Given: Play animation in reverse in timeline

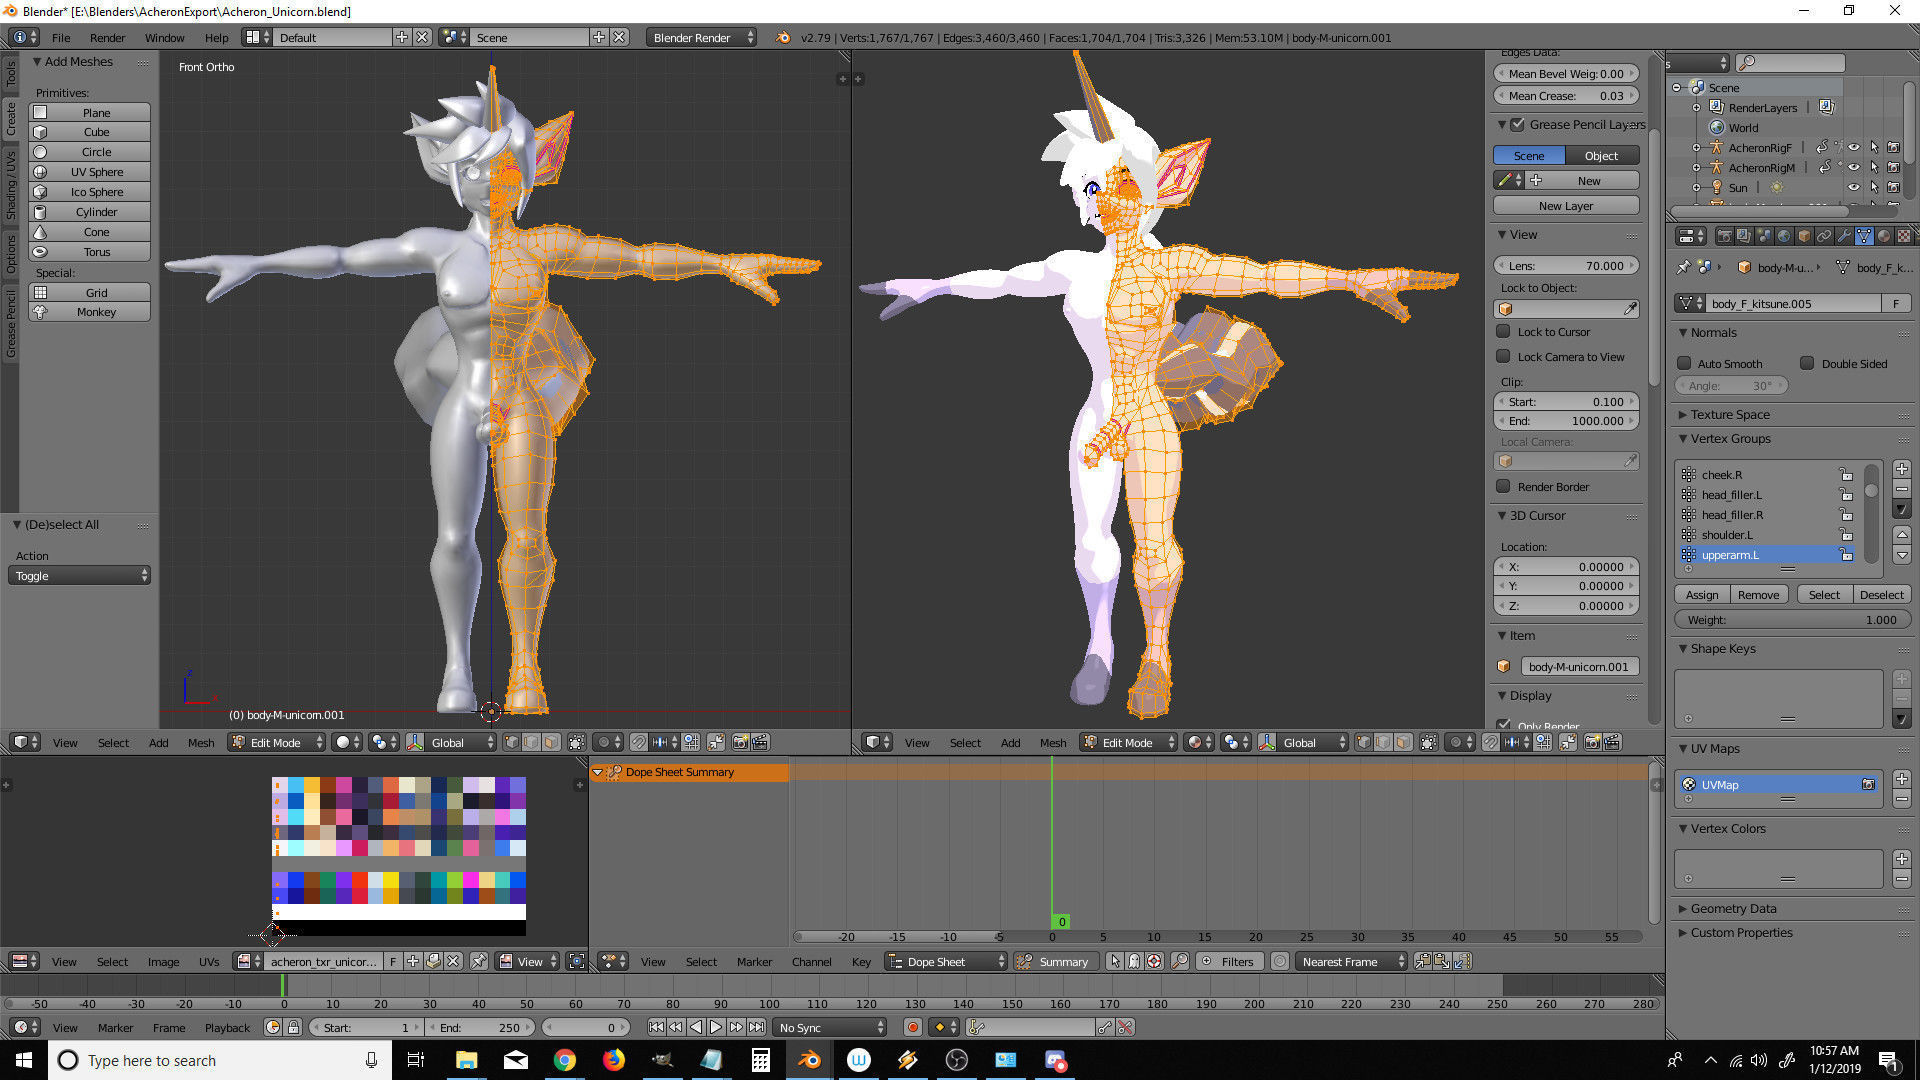Looking at the screenshot, I should click(696, 1027).
